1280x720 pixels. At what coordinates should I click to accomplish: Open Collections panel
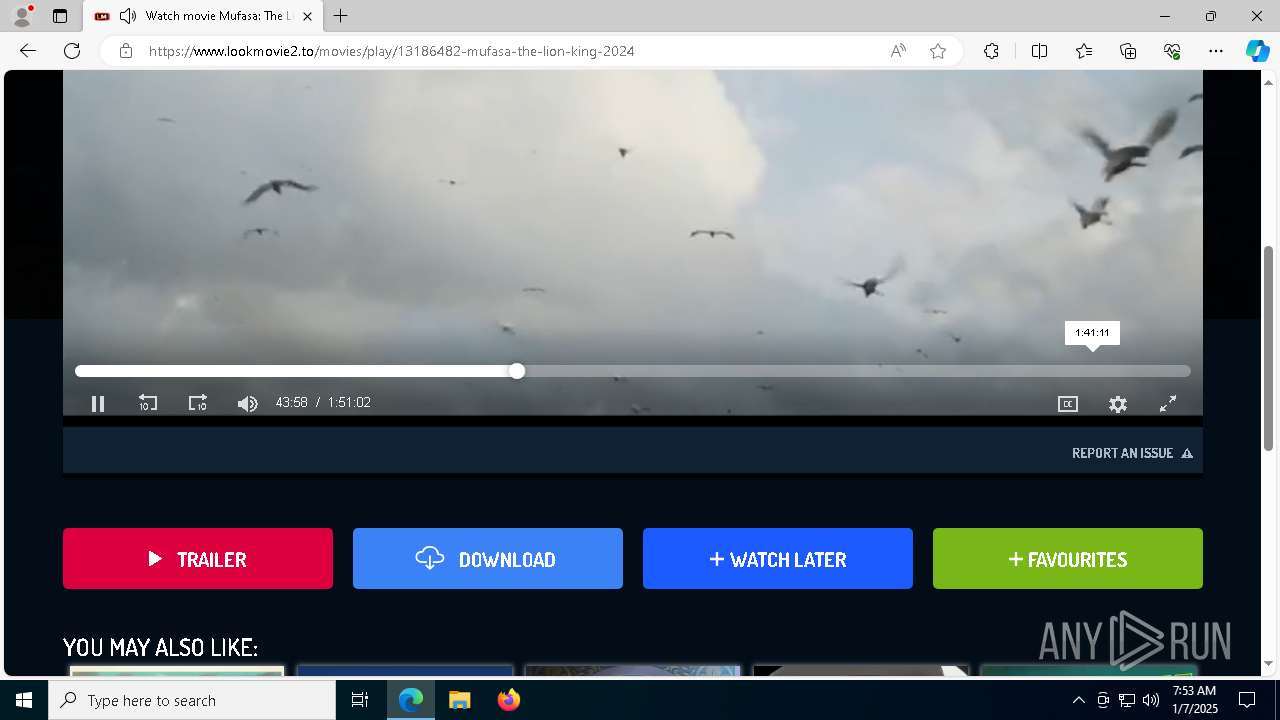click(x=1128, y=51)
